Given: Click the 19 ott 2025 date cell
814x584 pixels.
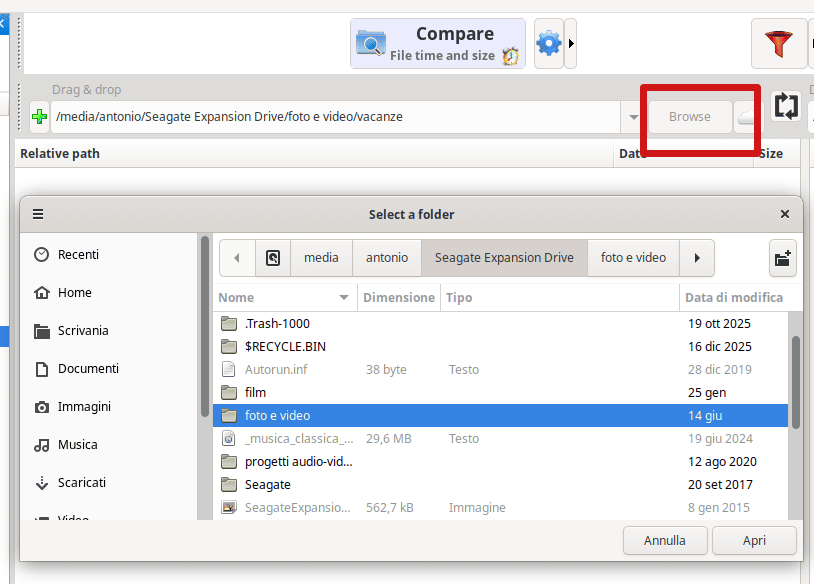Looking at the screenshot, I should (x=719, y=323).
